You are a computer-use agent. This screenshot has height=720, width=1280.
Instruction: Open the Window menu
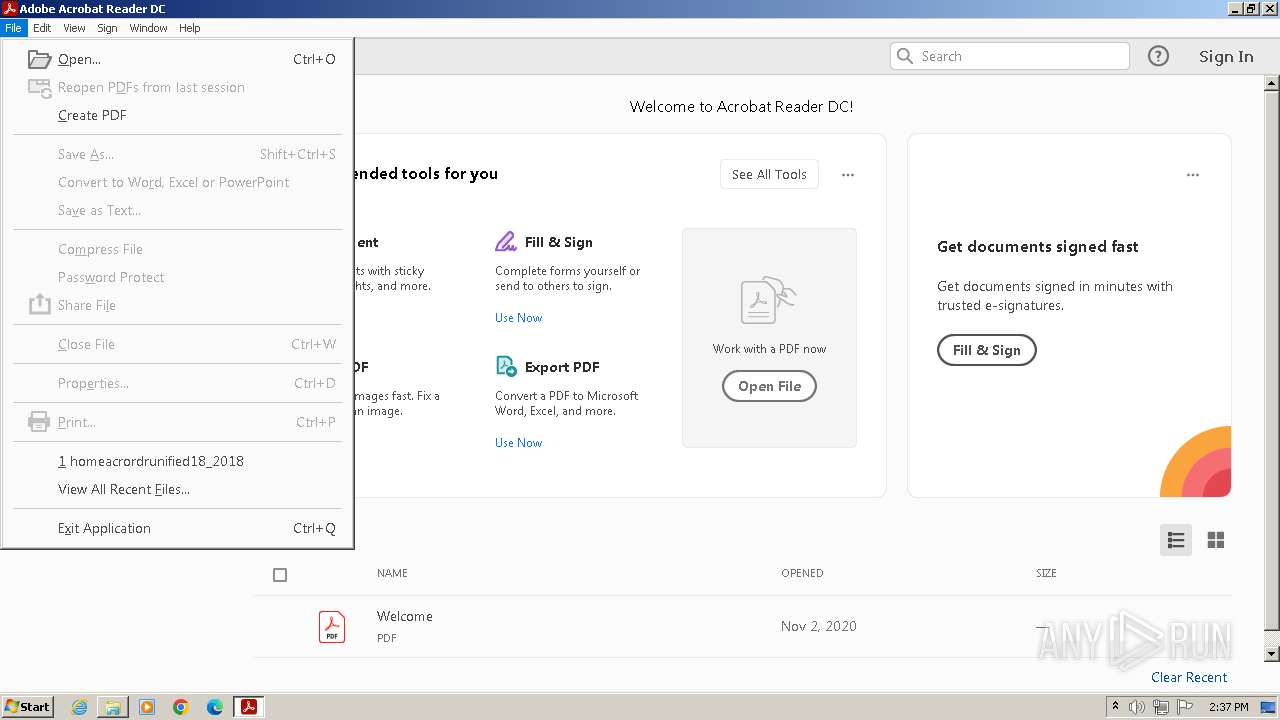(148, 28)
